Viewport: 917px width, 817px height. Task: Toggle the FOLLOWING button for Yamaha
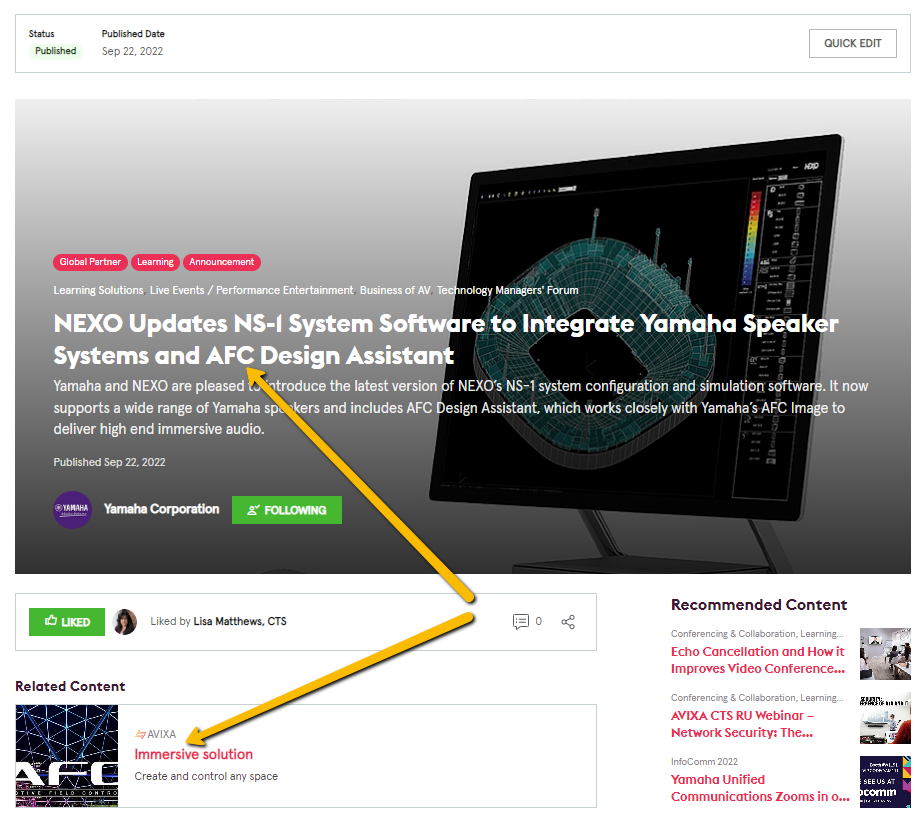pos(286,510)
